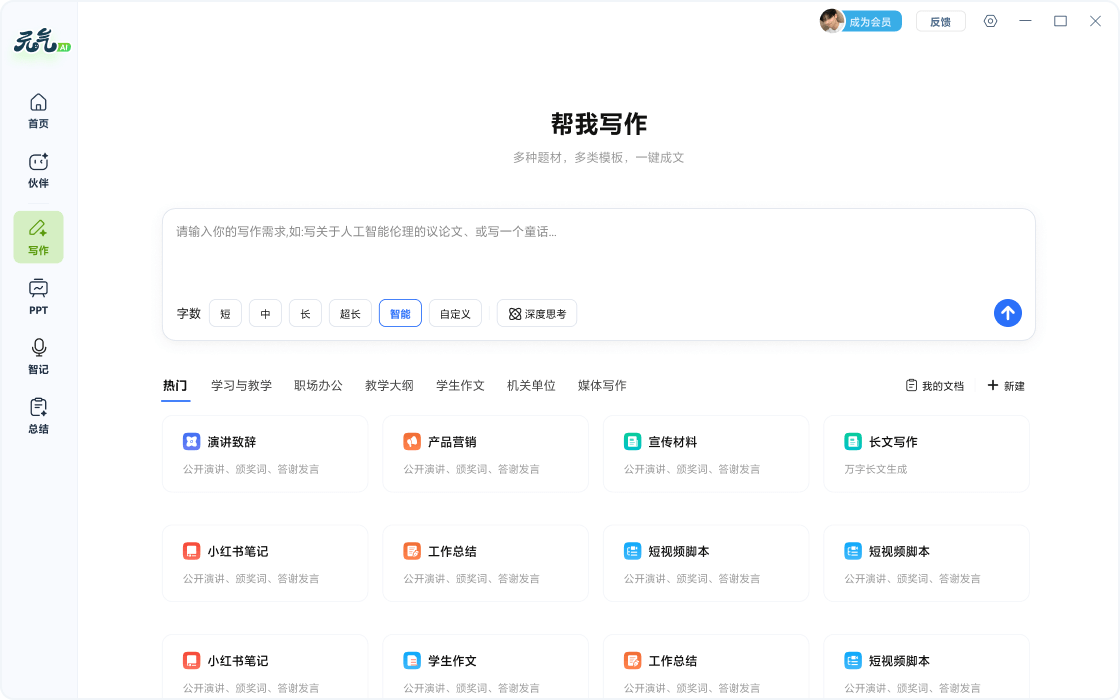Image resolution: width=1120 pixels, height=700 pixels.
Task: Click the 反馈 feedback button
Action: coord(940,22)
